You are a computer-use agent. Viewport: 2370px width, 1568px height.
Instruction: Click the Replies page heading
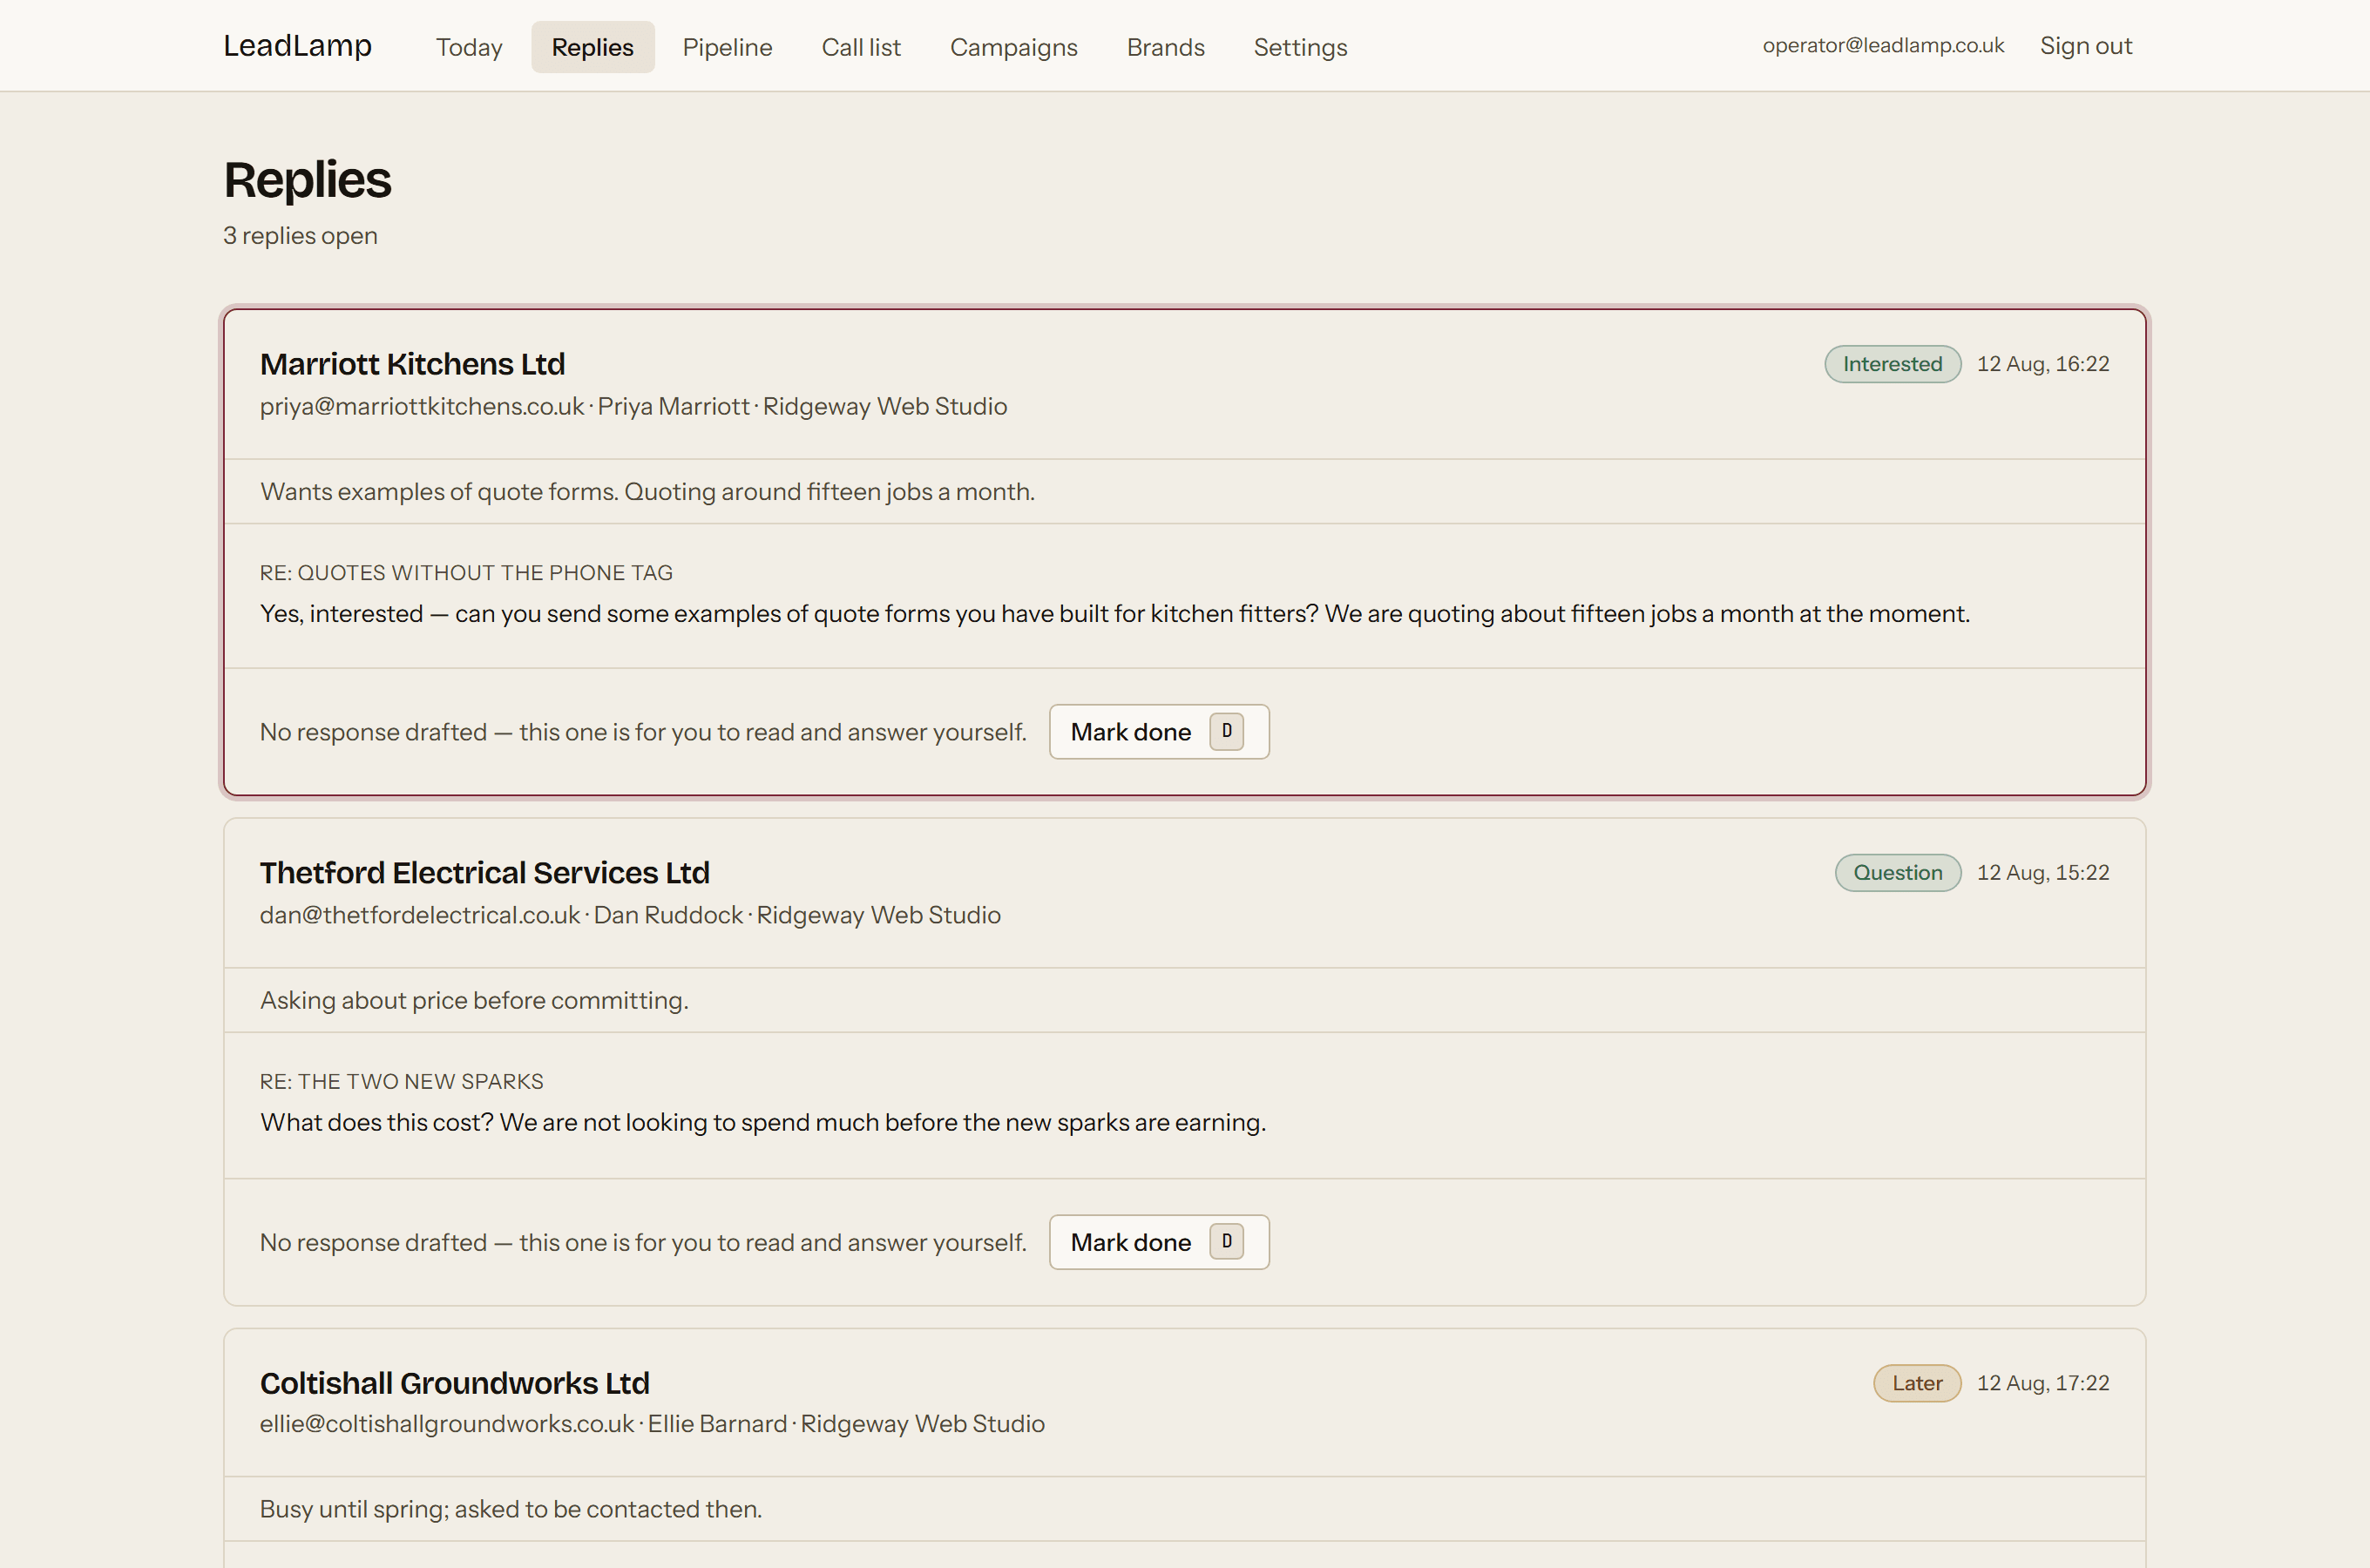point(307,180)
